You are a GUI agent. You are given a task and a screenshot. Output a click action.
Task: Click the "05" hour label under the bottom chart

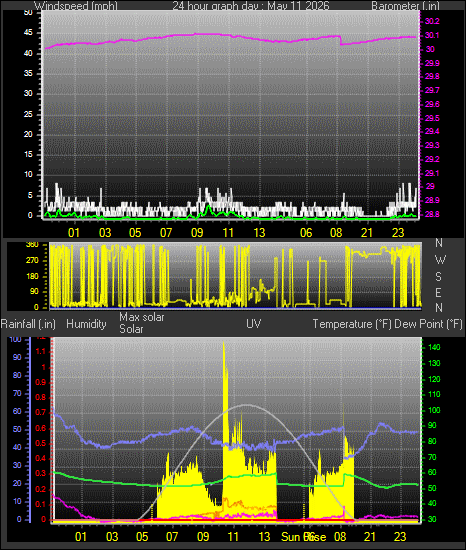(x=142, y=537)
